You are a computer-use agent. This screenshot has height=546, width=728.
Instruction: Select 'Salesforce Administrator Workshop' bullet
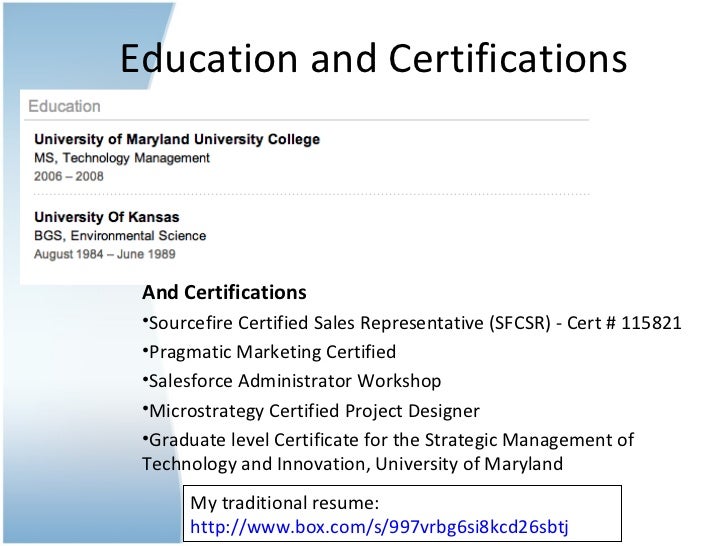[x=292, y=381]
